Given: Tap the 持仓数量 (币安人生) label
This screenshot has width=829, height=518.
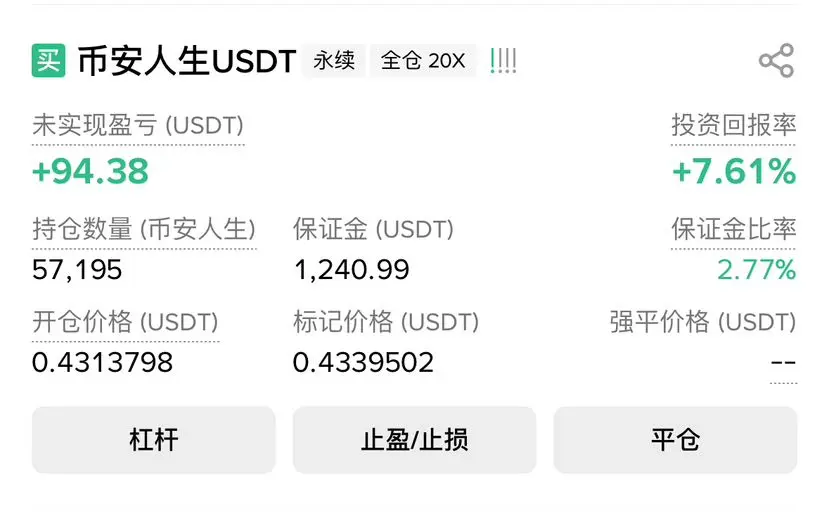Looking at the screenshot, I should tap(144, 229).
